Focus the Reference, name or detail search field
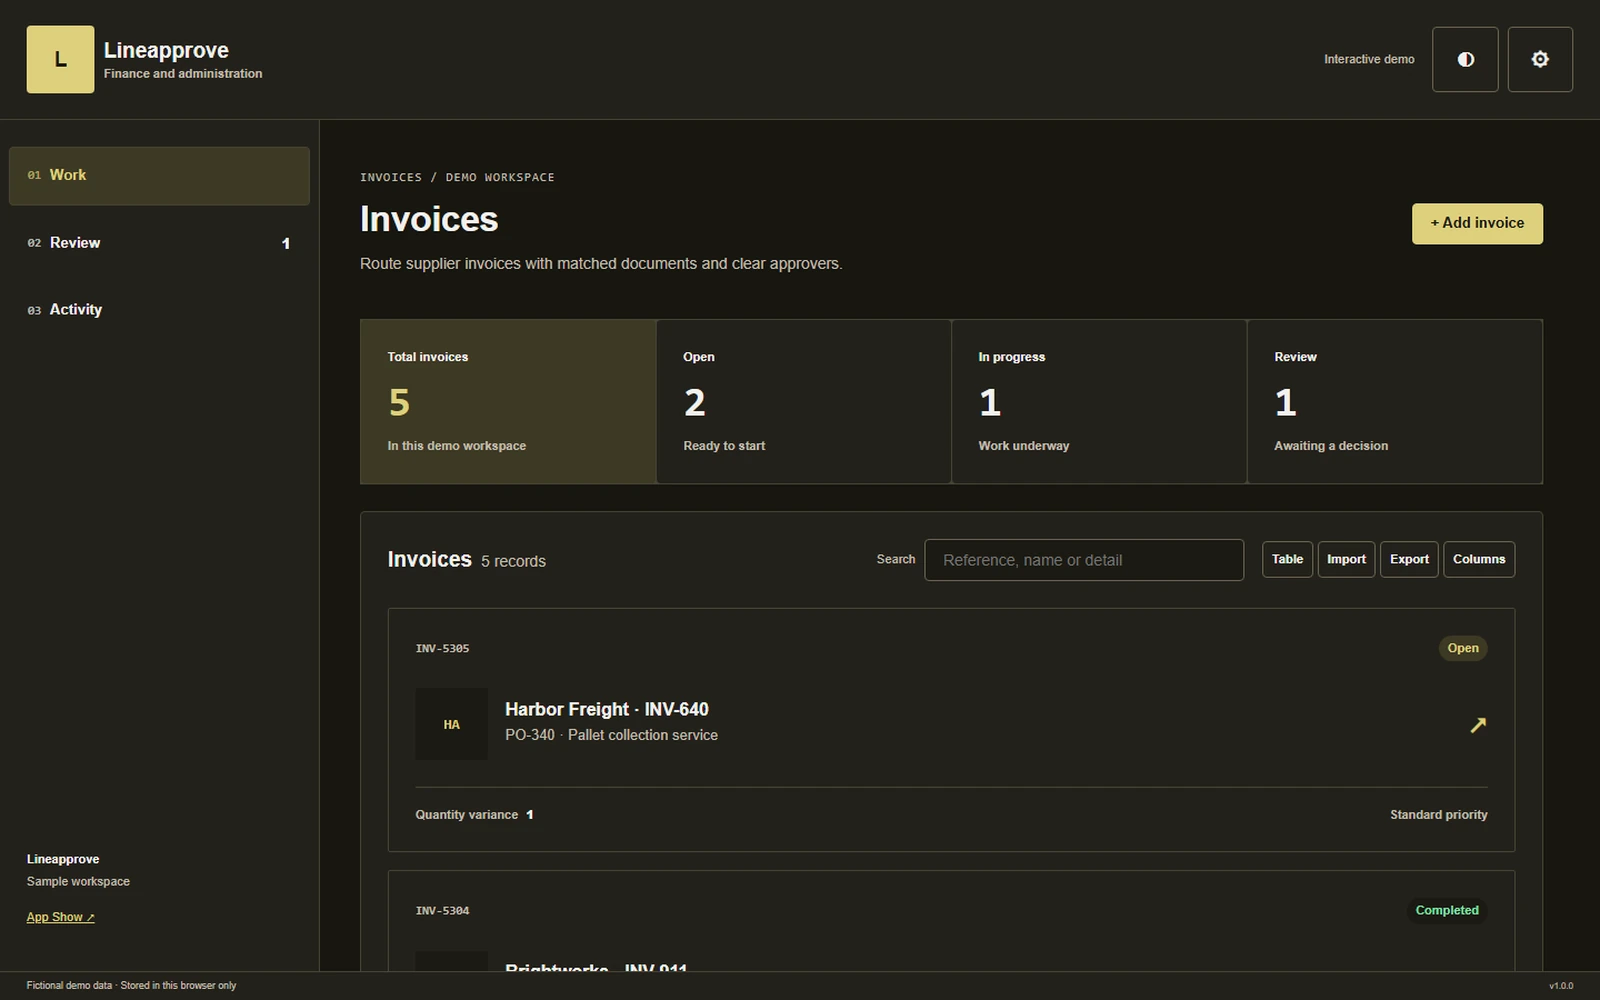Viewport: 1600px width, 1000px height. pyautogui.click(x=1084, y=560)
